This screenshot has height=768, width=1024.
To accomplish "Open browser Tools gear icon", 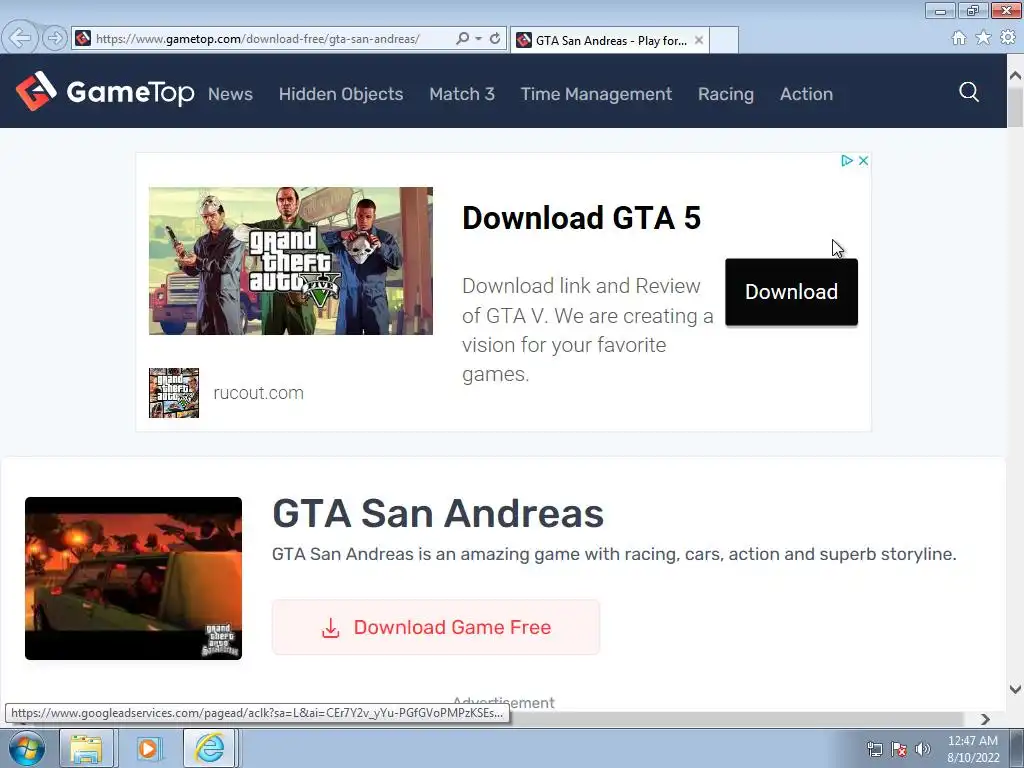I will point(1008,38).
